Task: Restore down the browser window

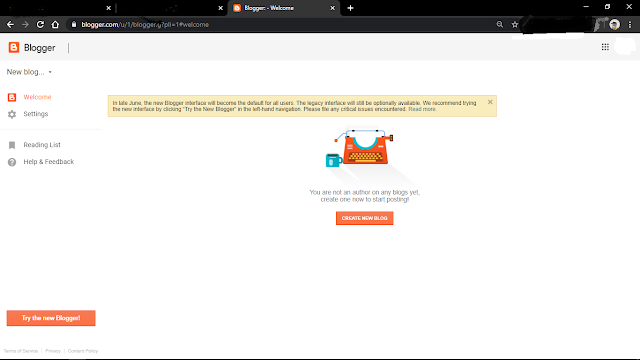Action: coord(607,7)
